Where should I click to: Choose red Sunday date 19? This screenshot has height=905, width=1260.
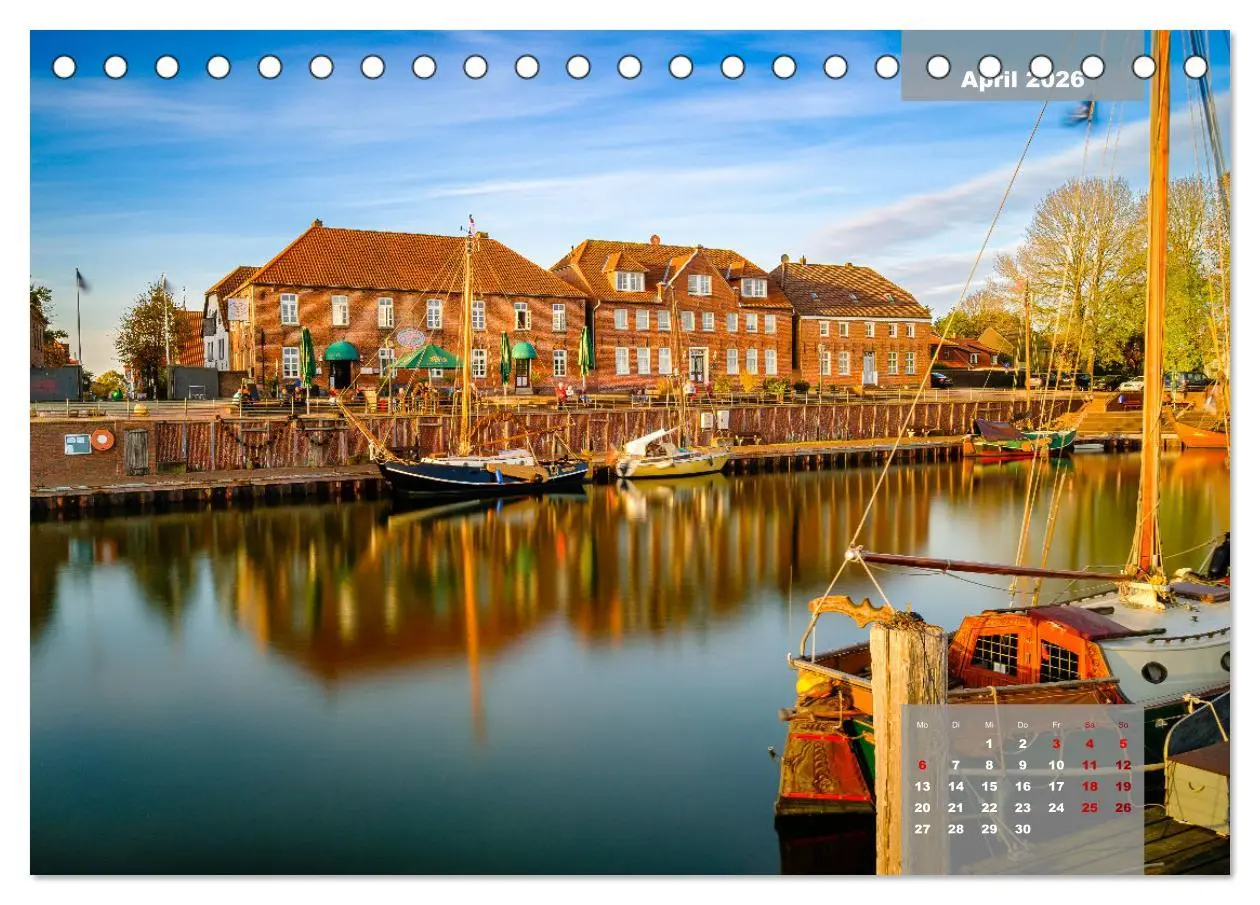[1123, 787]
